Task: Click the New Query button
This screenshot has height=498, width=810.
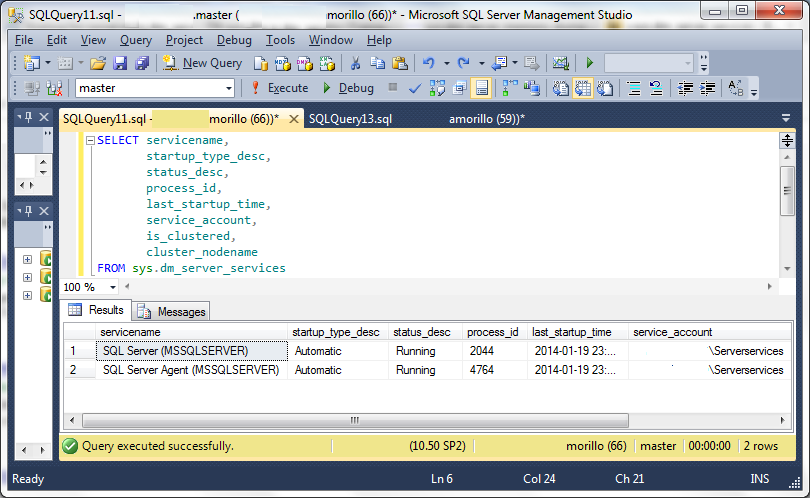Action: coord(202,63)
